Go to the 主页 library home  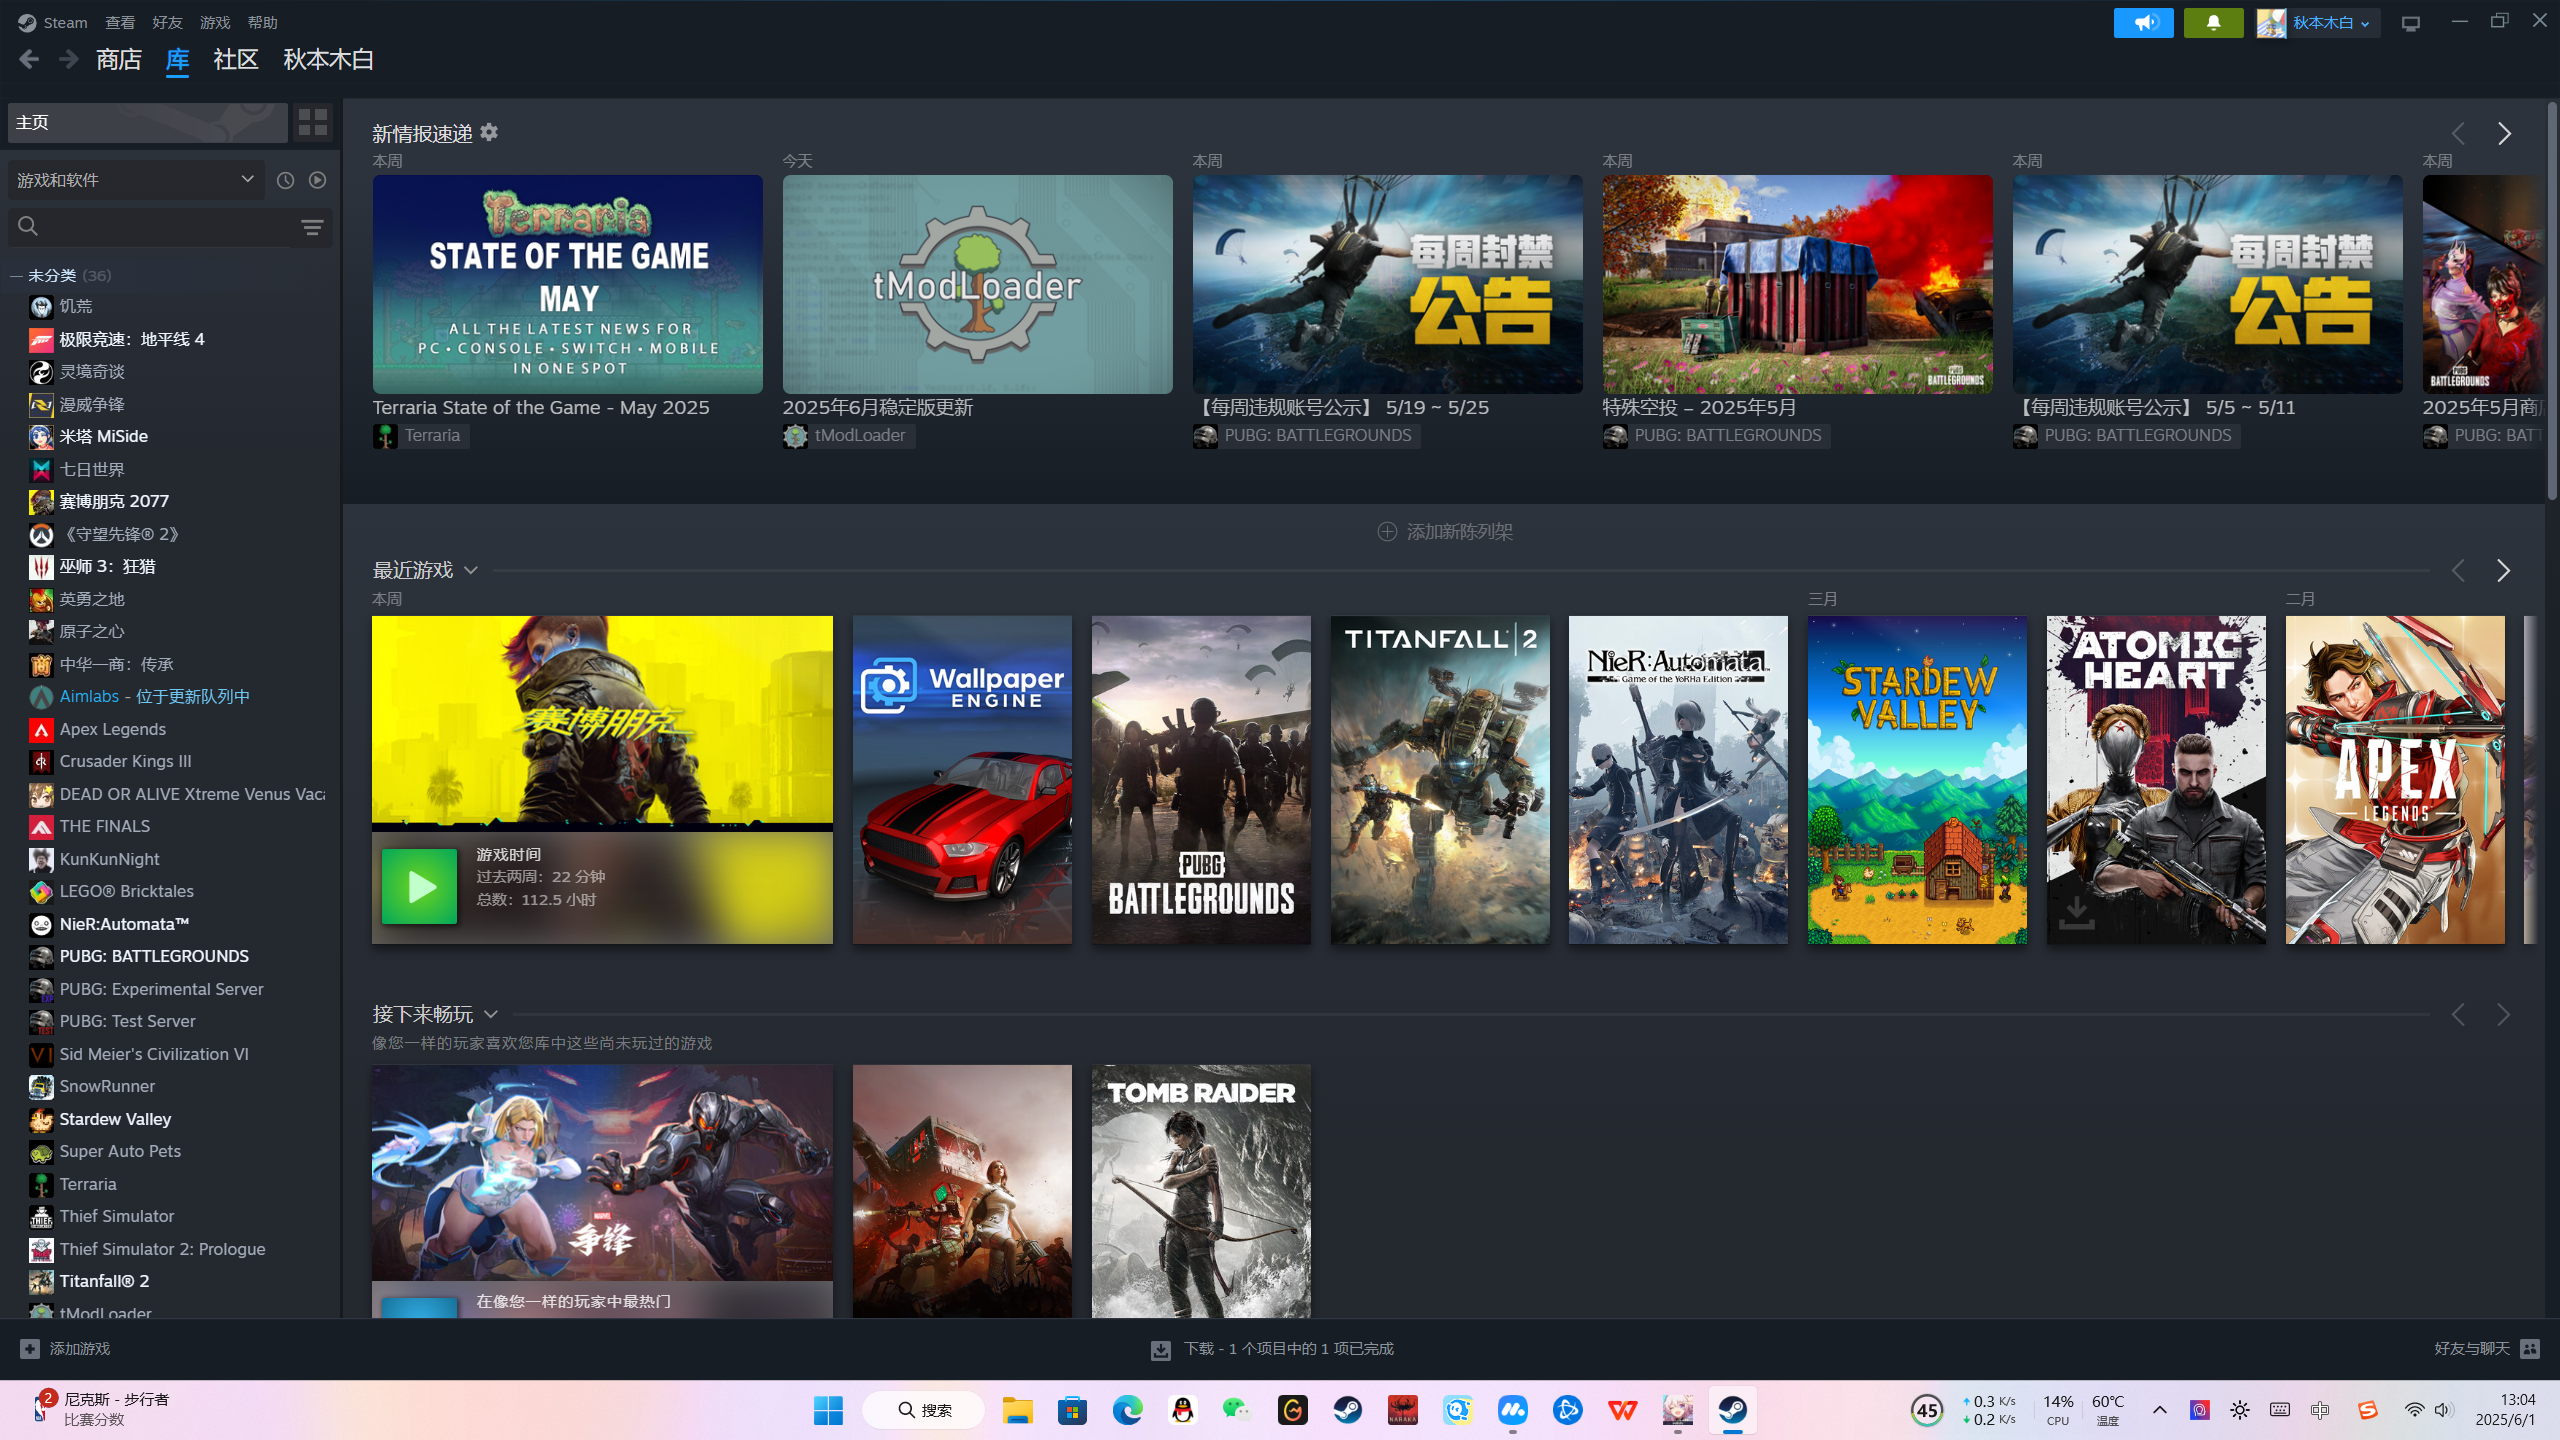148,122
